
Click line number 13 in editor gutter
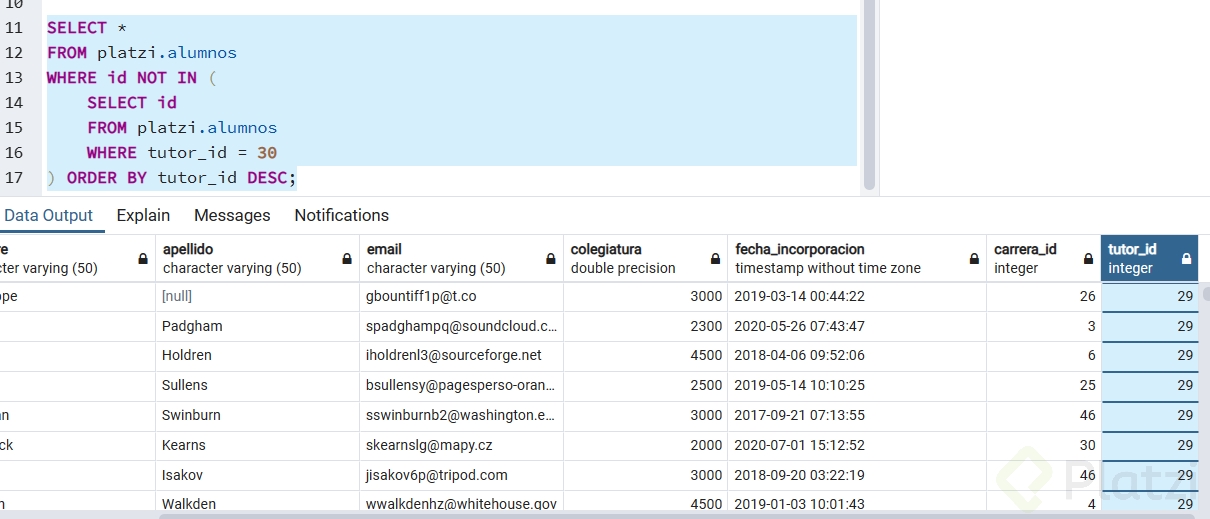point(14,77)
